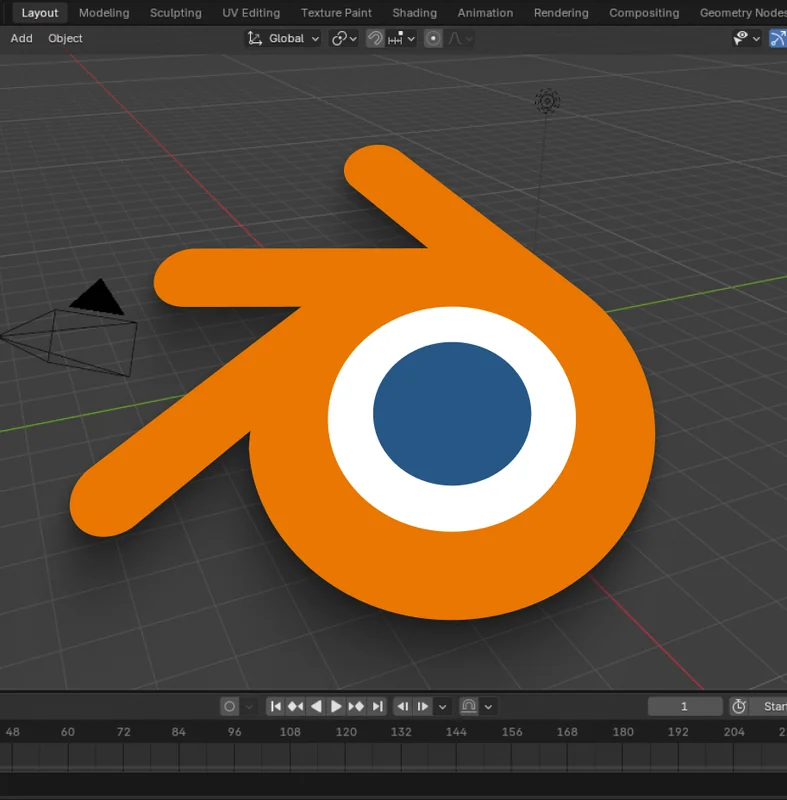Screen dimensions: 787x800
Task: Jump to the timeline start frame
Action: (x=275, y=706)
